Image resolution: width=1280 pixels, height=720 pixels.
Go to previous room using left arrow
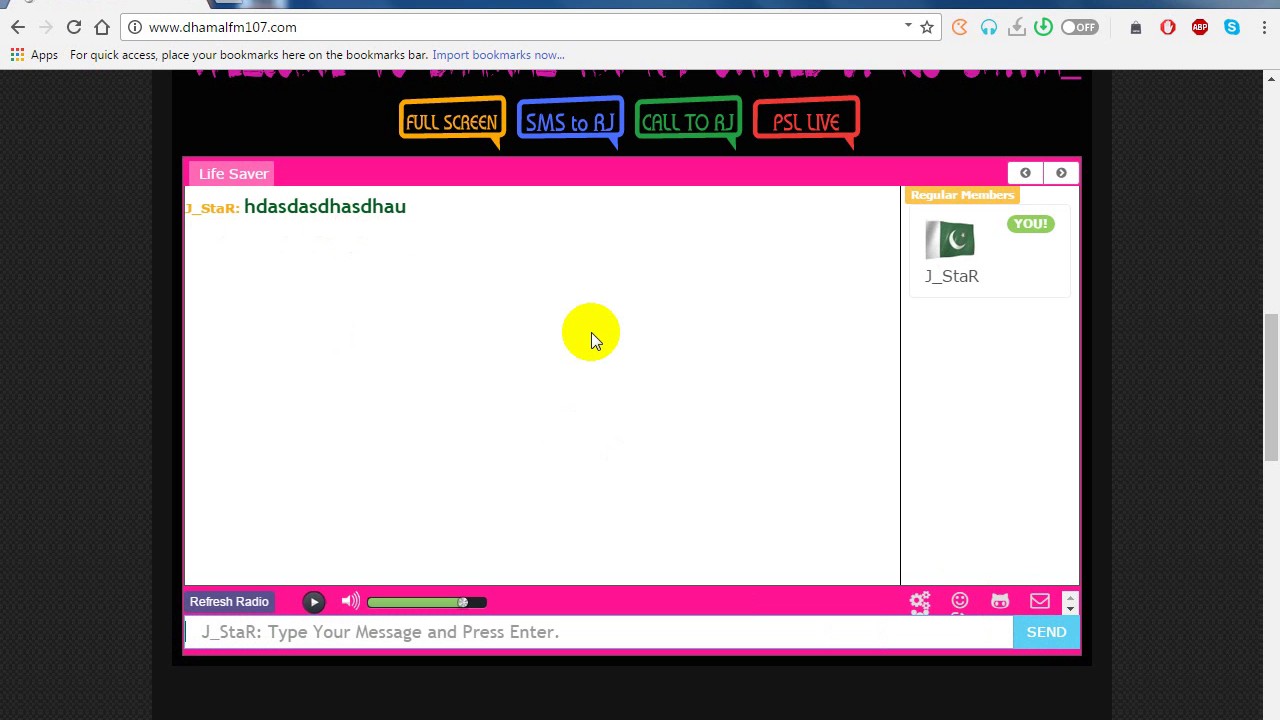point(1025,173)
